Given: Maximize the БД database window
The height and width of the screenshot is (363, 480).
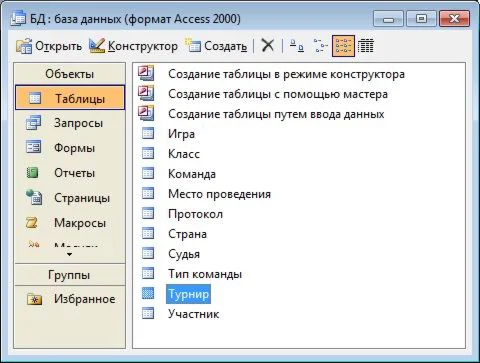Looking at the screenshot, I should [x=421, y=19].
